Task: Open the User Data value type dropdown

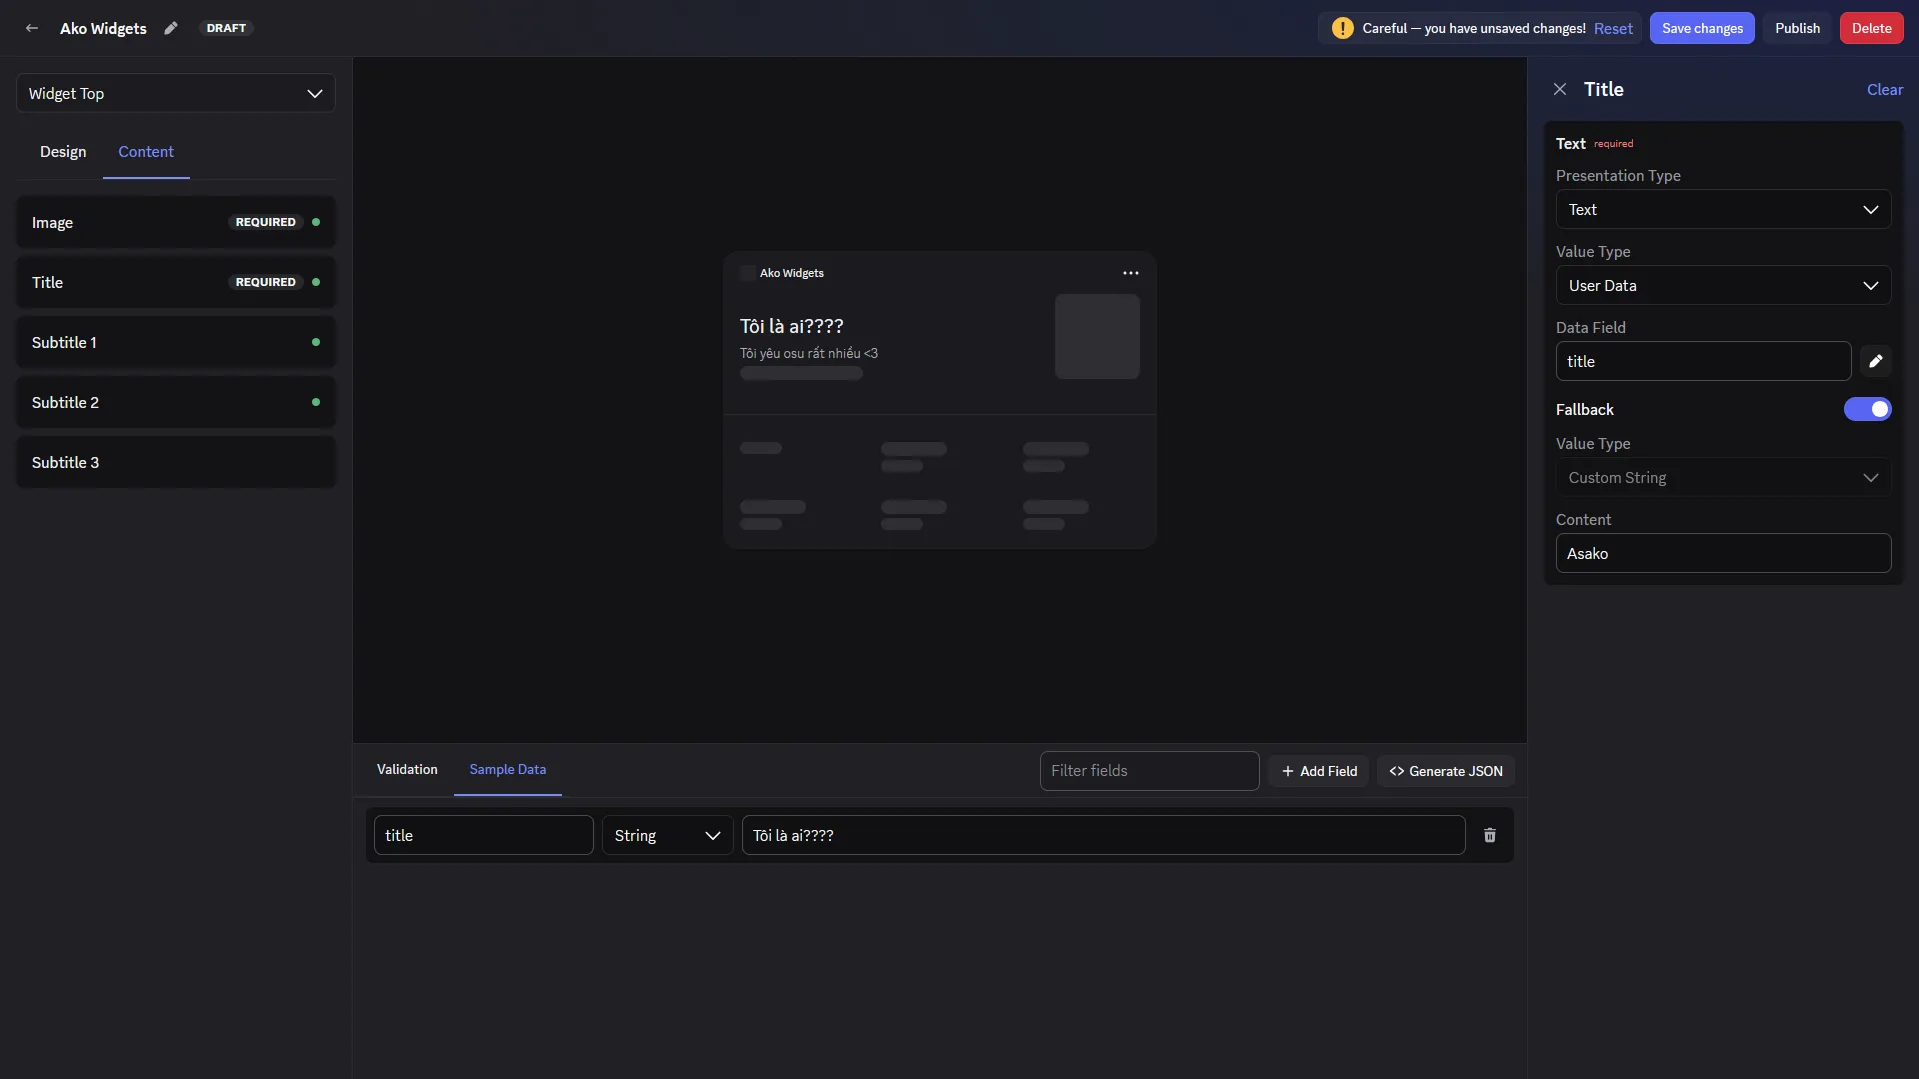Action: click(1723, 285)
